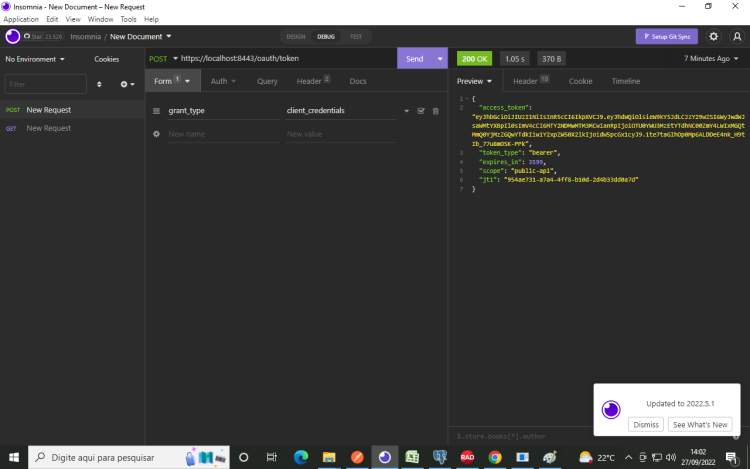Open the Tools menu

tap(128, 19)
